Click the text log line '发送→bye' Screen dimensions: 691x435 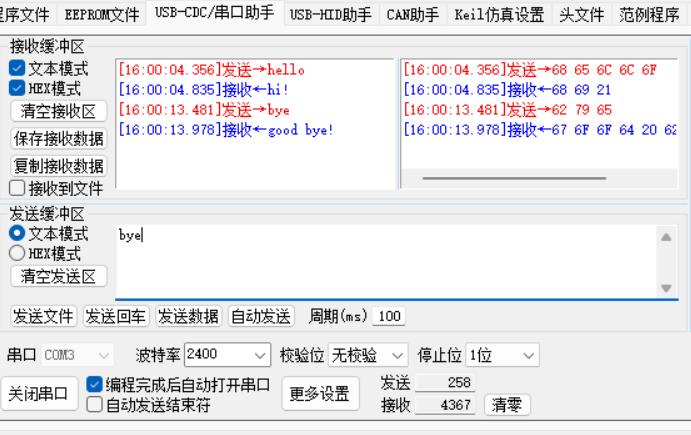click(204, 110)
